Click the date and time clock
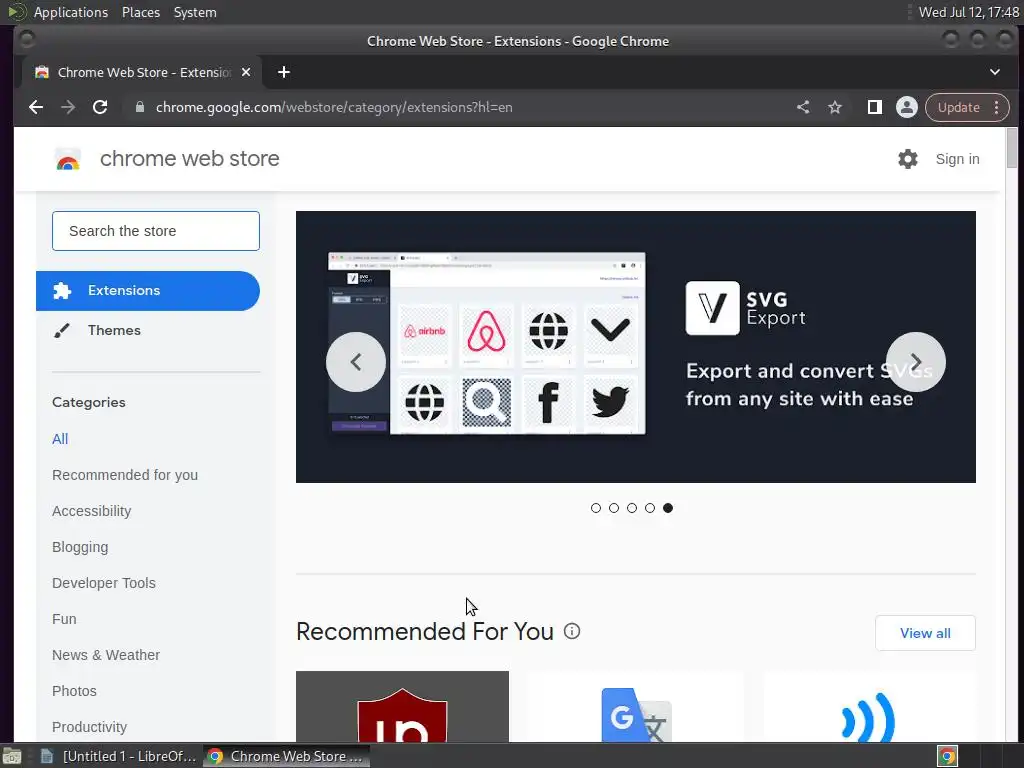1024x768 pixels. point(968,12)
